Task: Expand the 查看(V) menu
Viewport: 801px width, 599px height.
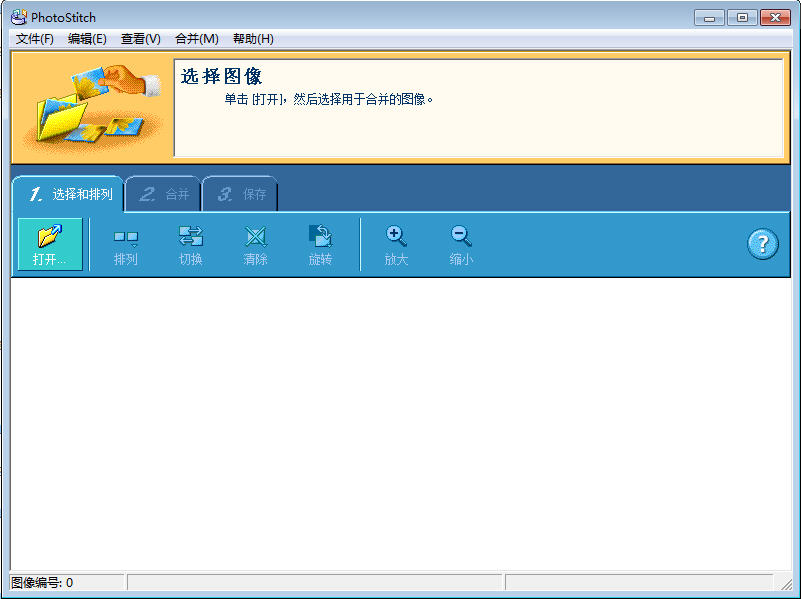Action: (x=140, y=39)
